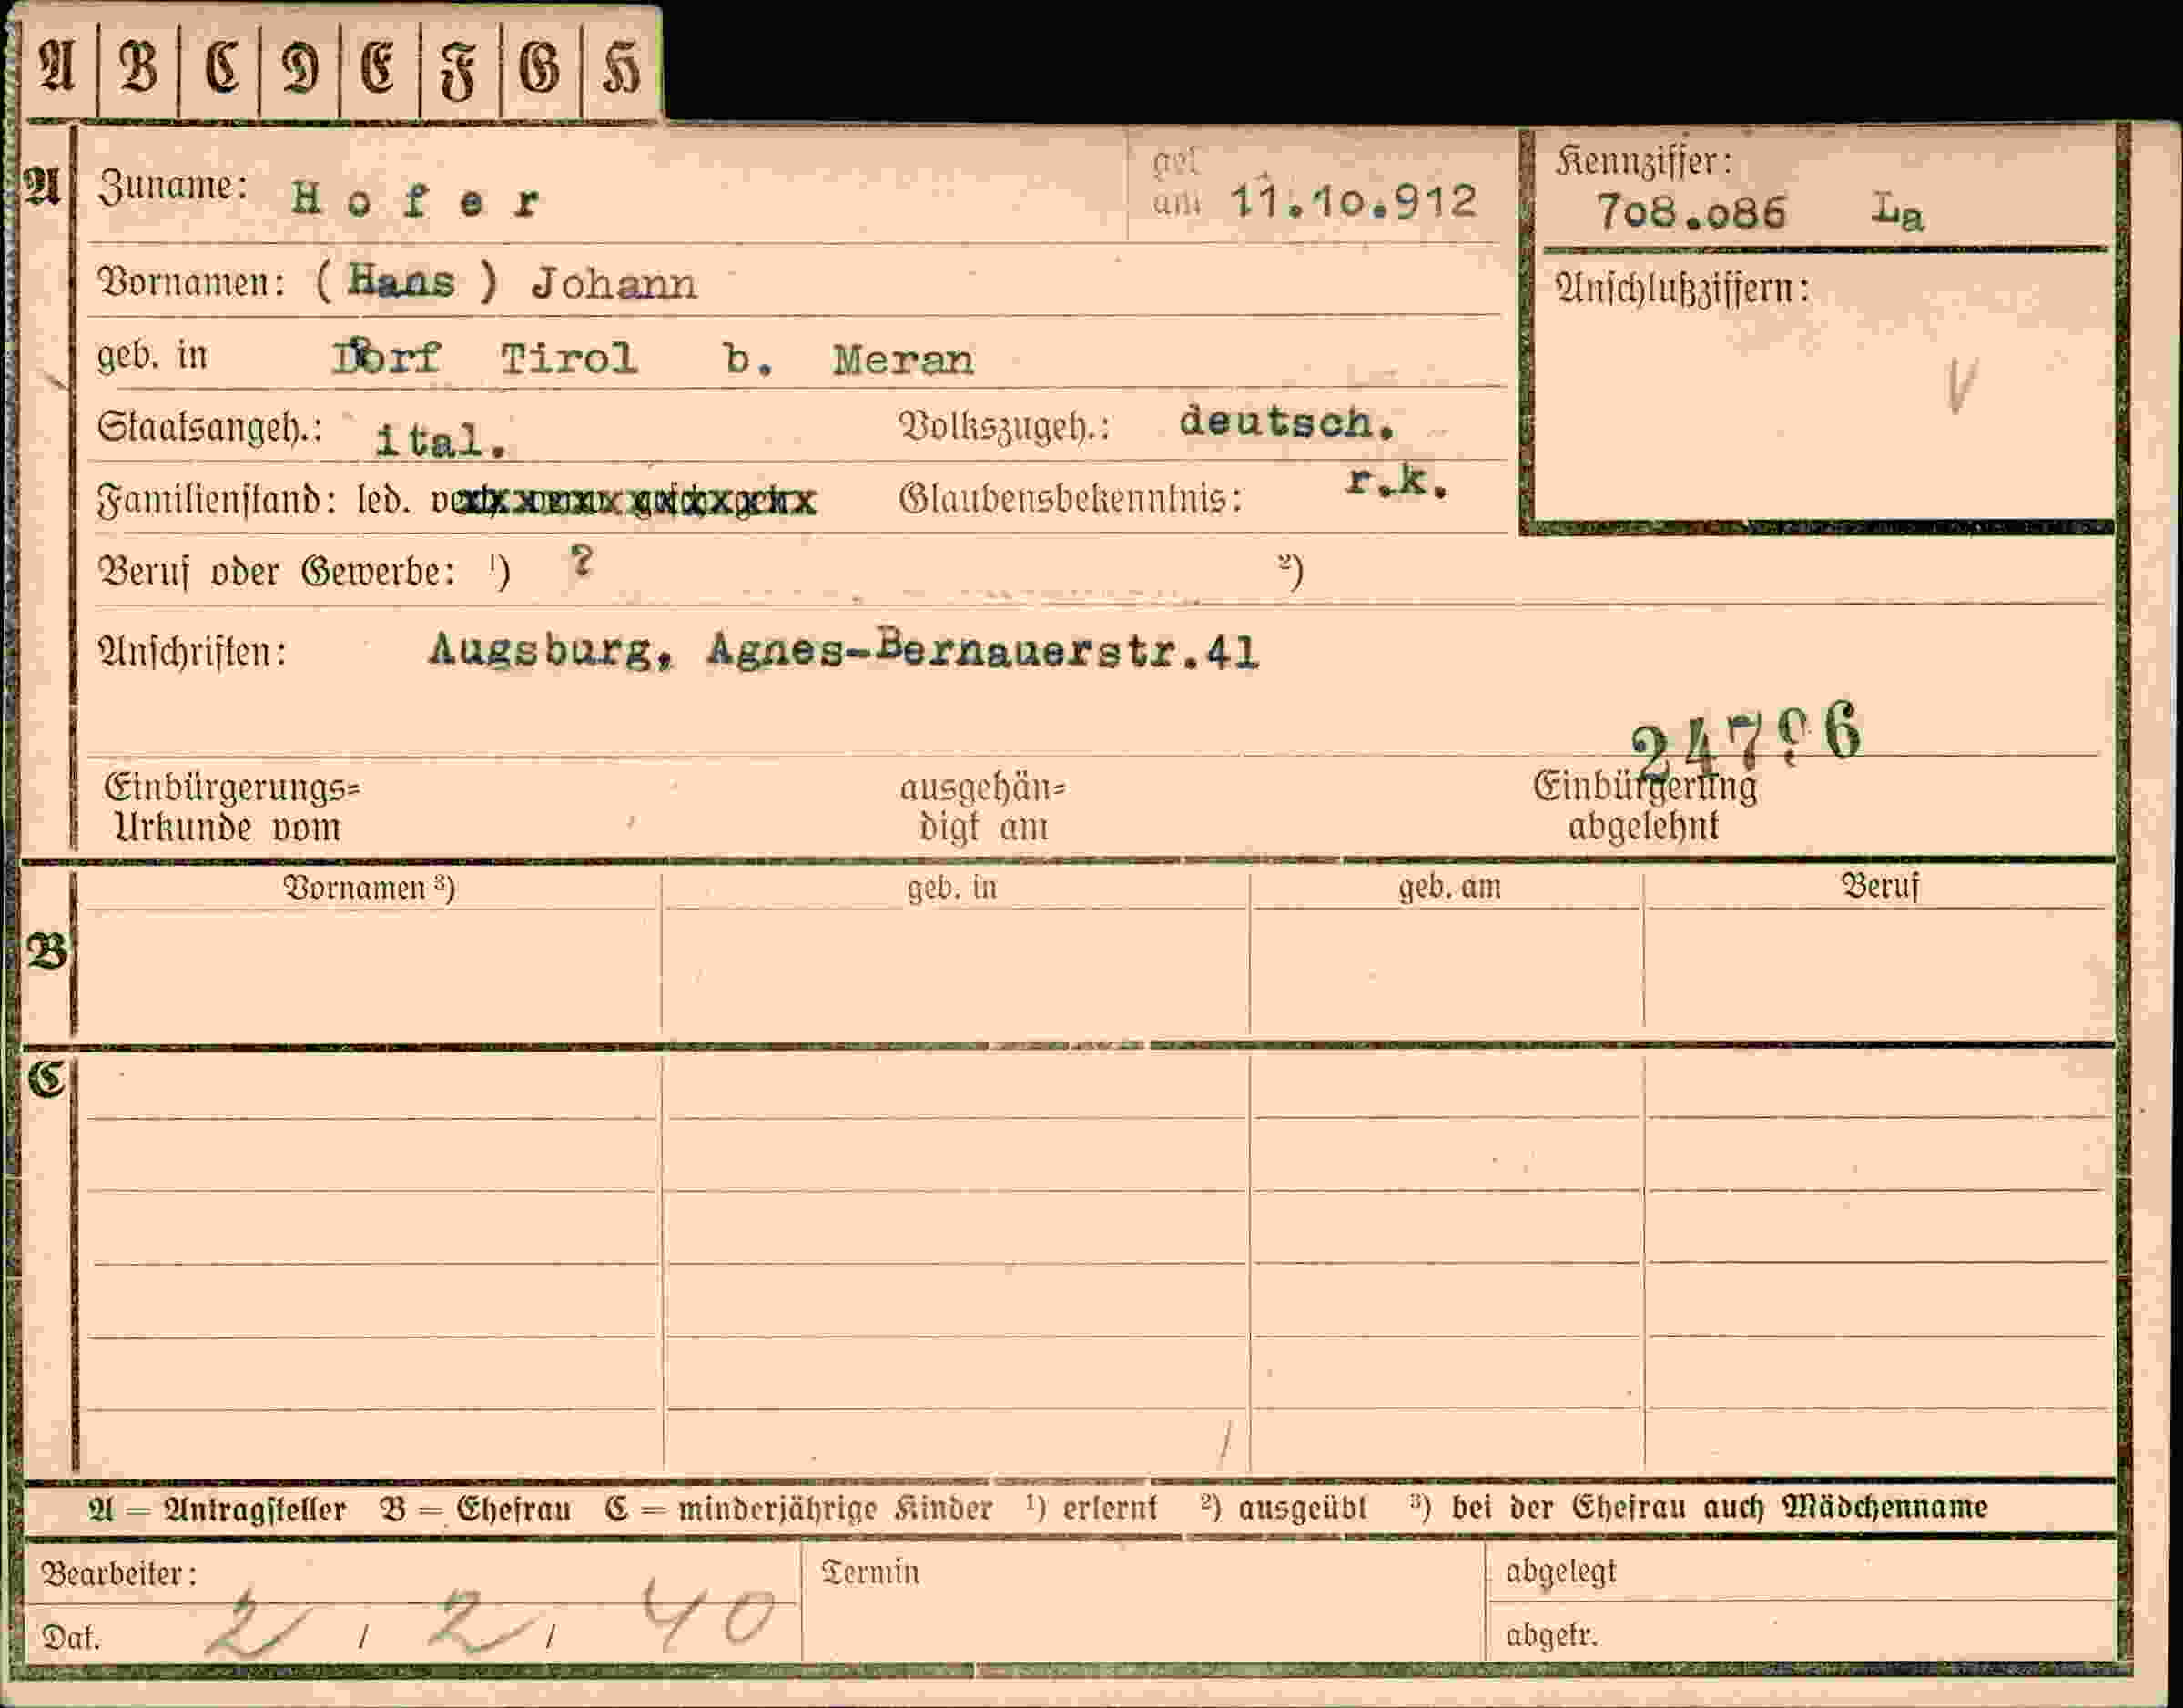This screenshot has height=1708, width=2183.
Task: Click 'Einbürgerungs-Urkunde vom' label
Action: (x=231, y=808)
